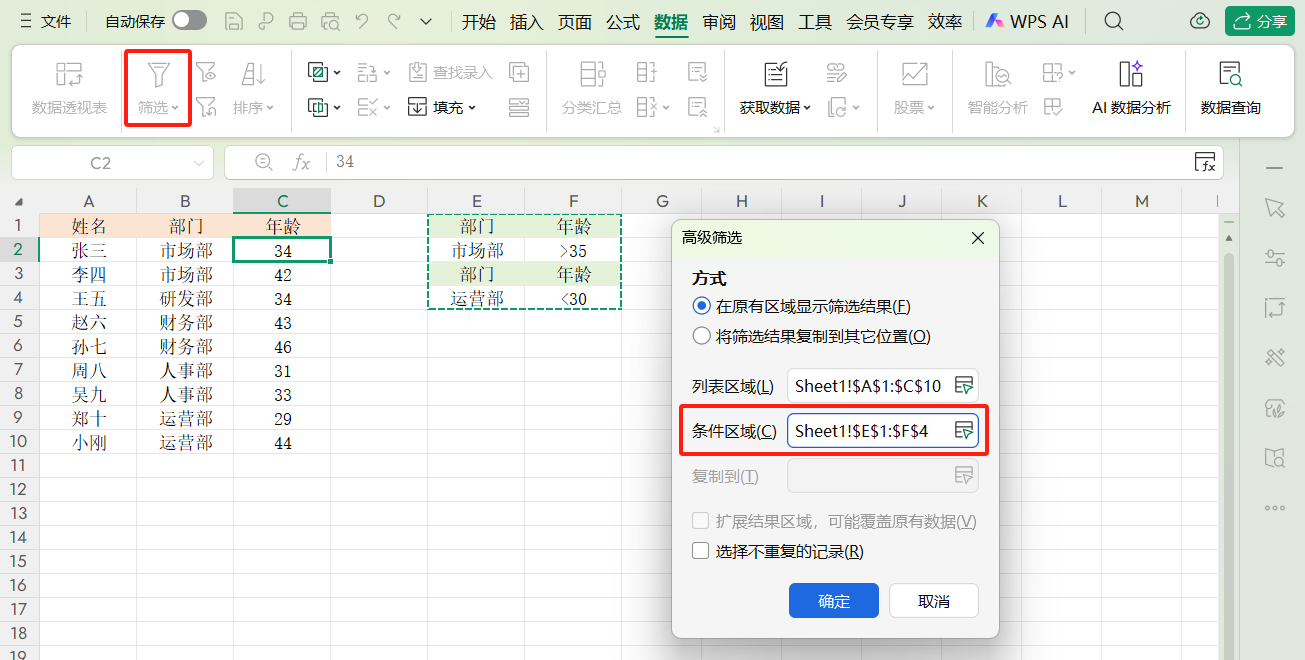
Task: Open the 视图 ribbon tab
Action: coord(766,21)
